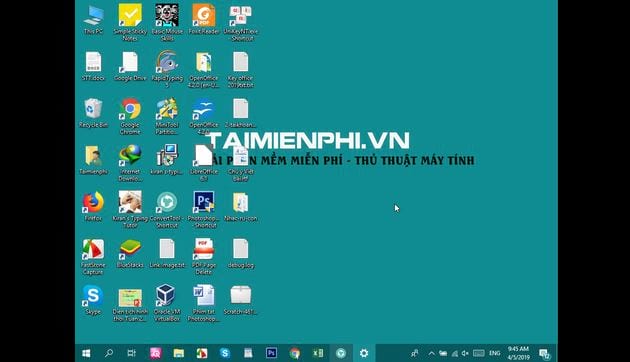
Task: Open the pink app pinned after Task View
Action: (155, 353)
